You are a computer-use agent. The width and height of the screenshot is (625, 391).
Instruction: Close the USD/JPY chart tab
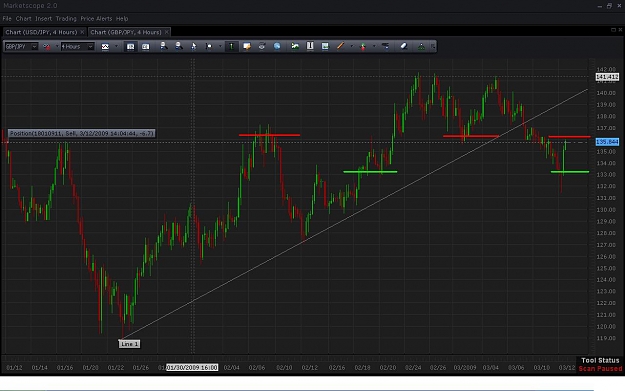click(x=82, y=32)
